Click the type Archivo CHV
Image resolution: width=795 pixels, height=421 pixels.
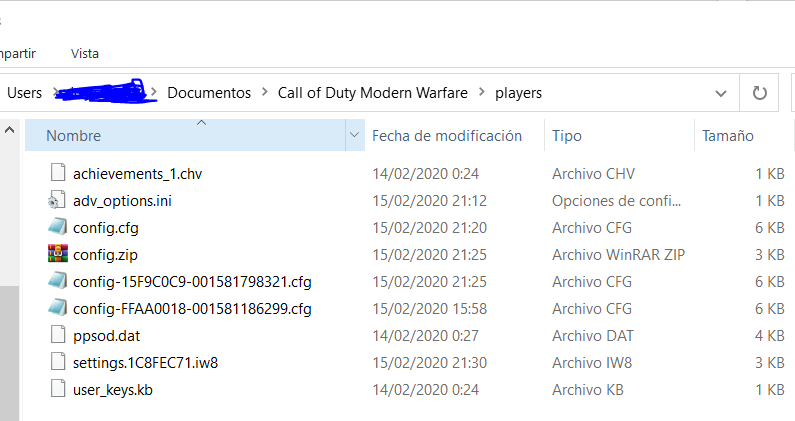click(593, 174)
